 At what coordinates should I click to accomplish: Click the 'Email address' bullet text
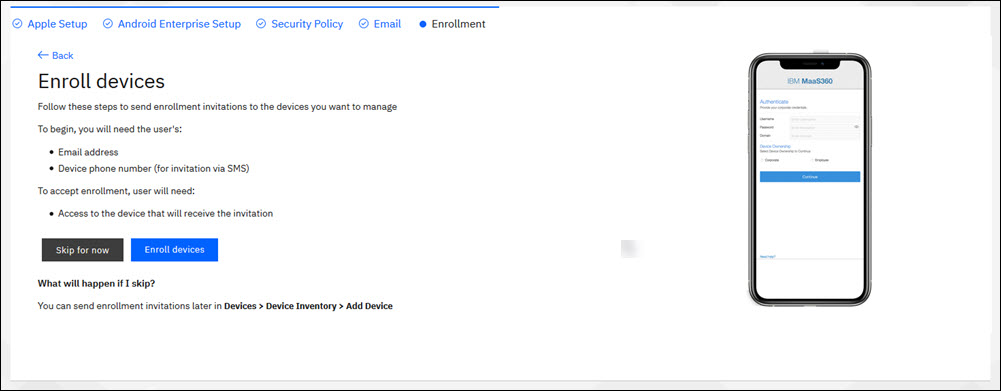[x=88, y=152]
